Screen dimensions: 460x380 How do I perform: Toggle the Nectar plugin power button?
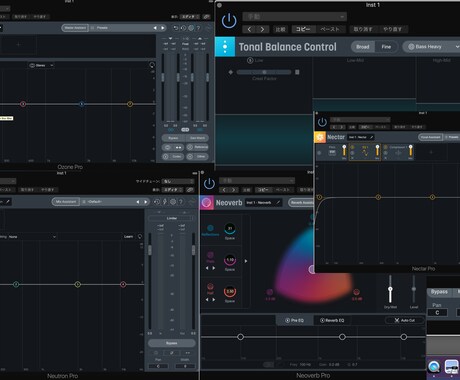click(x=322, y=122)
